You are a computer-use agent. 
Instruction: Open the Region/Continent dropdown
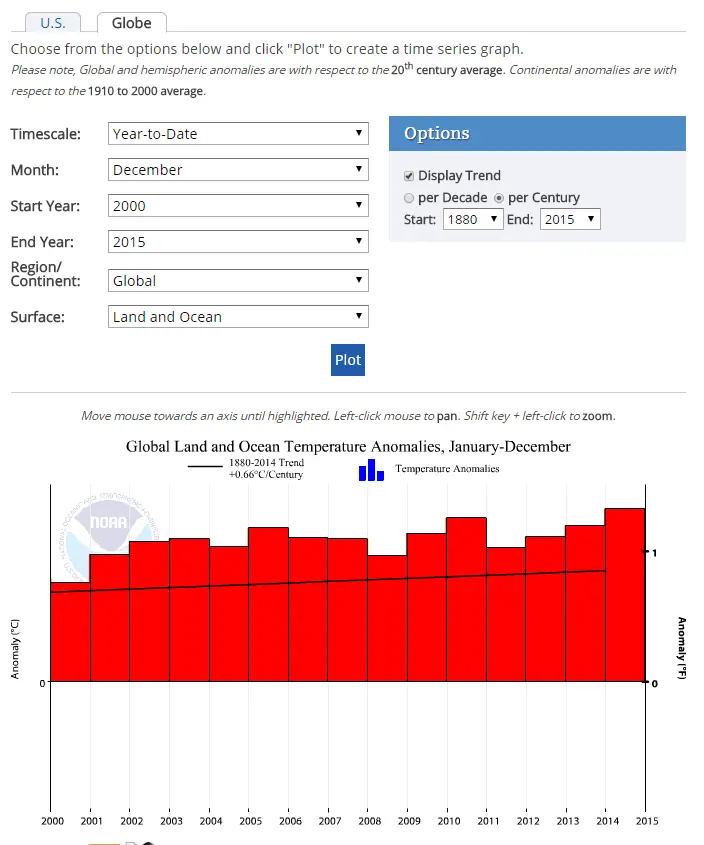[x=238, y=281]
